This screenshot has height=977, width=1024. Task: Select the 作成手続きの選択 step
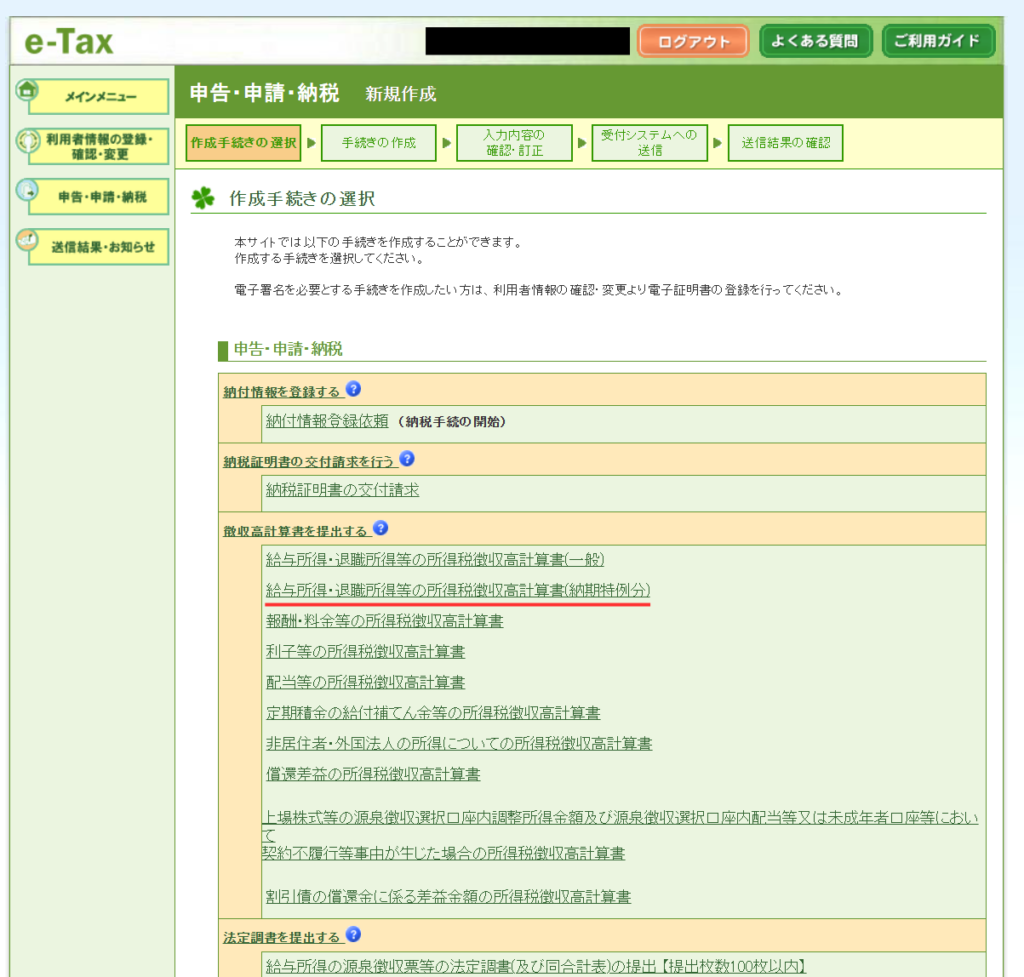(x=244, y=143)
